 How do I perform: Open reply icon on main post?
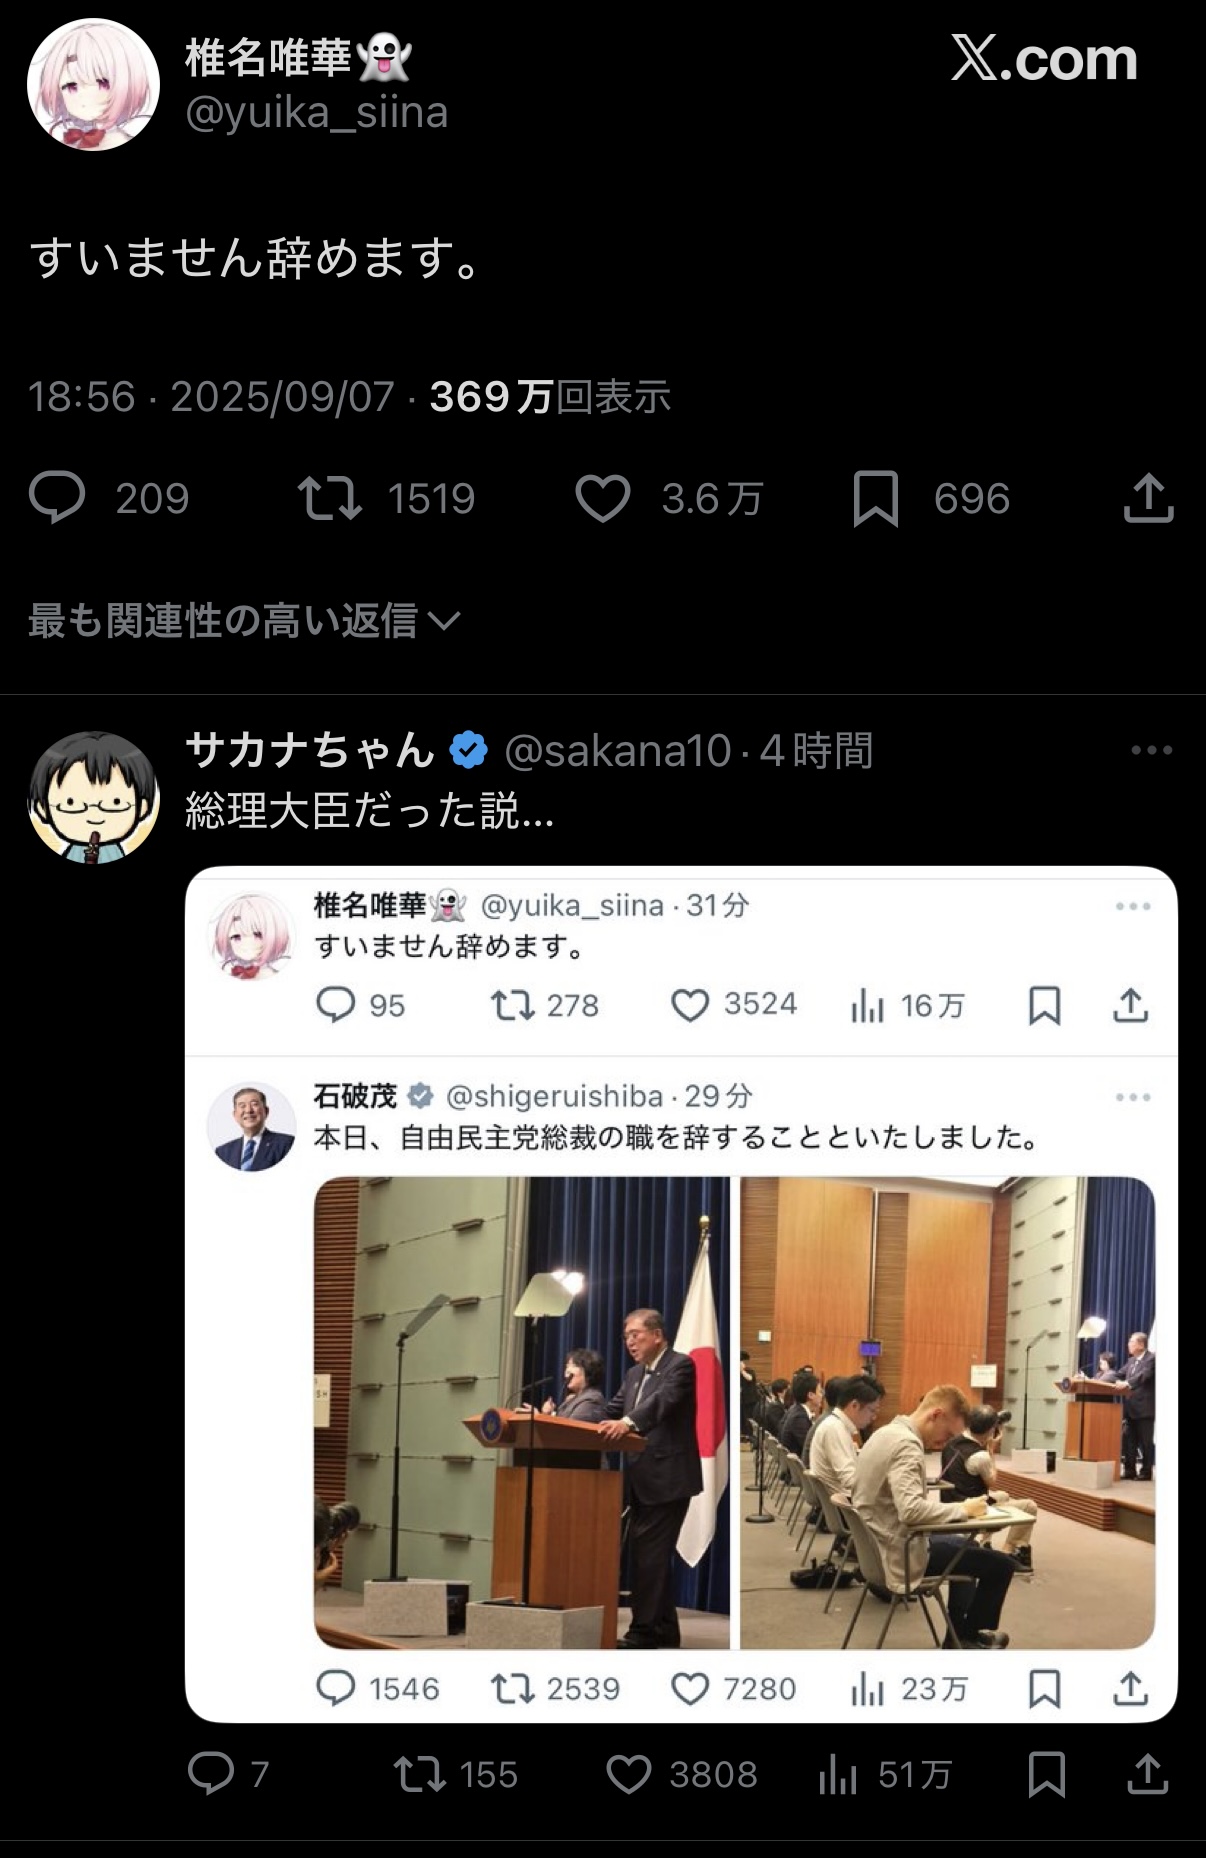pos(57,498)
